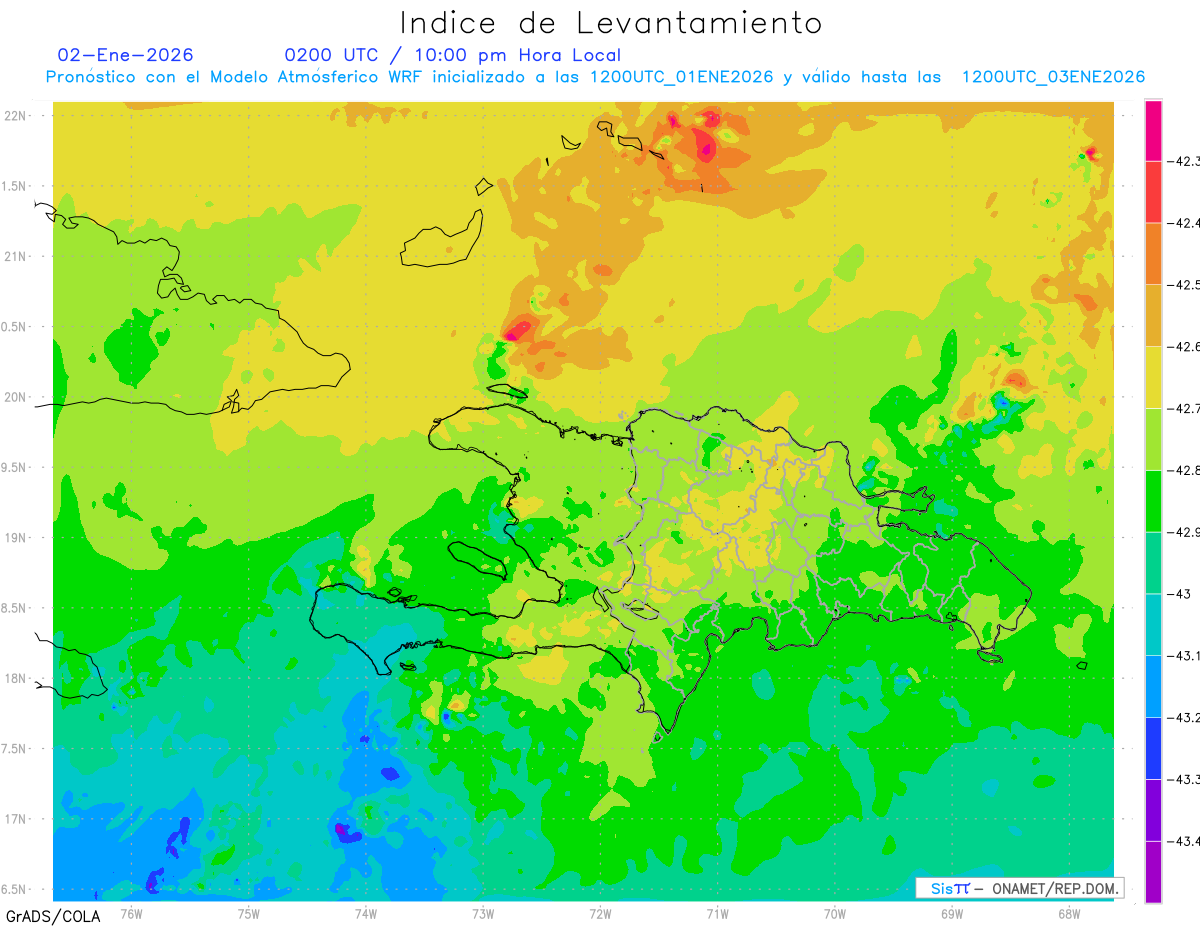Click the '-42.9' color scale value
This screenshot has width=1200, height=927.
click(x=1182, y=532)
